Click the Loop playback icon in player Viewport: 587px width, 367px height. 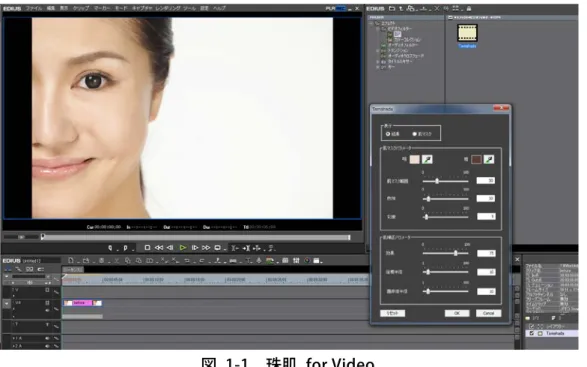point(218,248)
